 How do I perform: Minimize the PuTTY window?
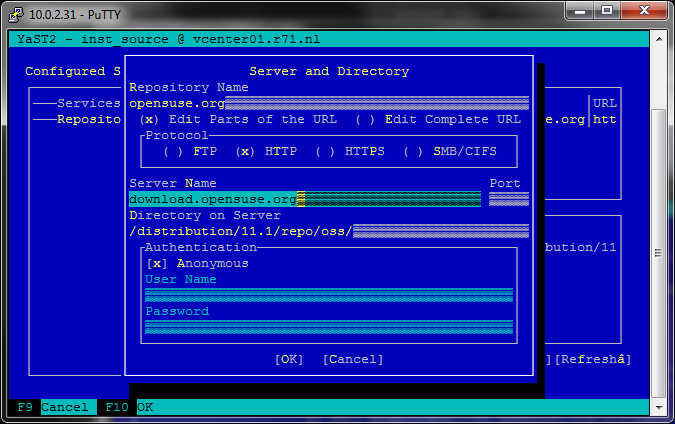(x=579, y=11)
